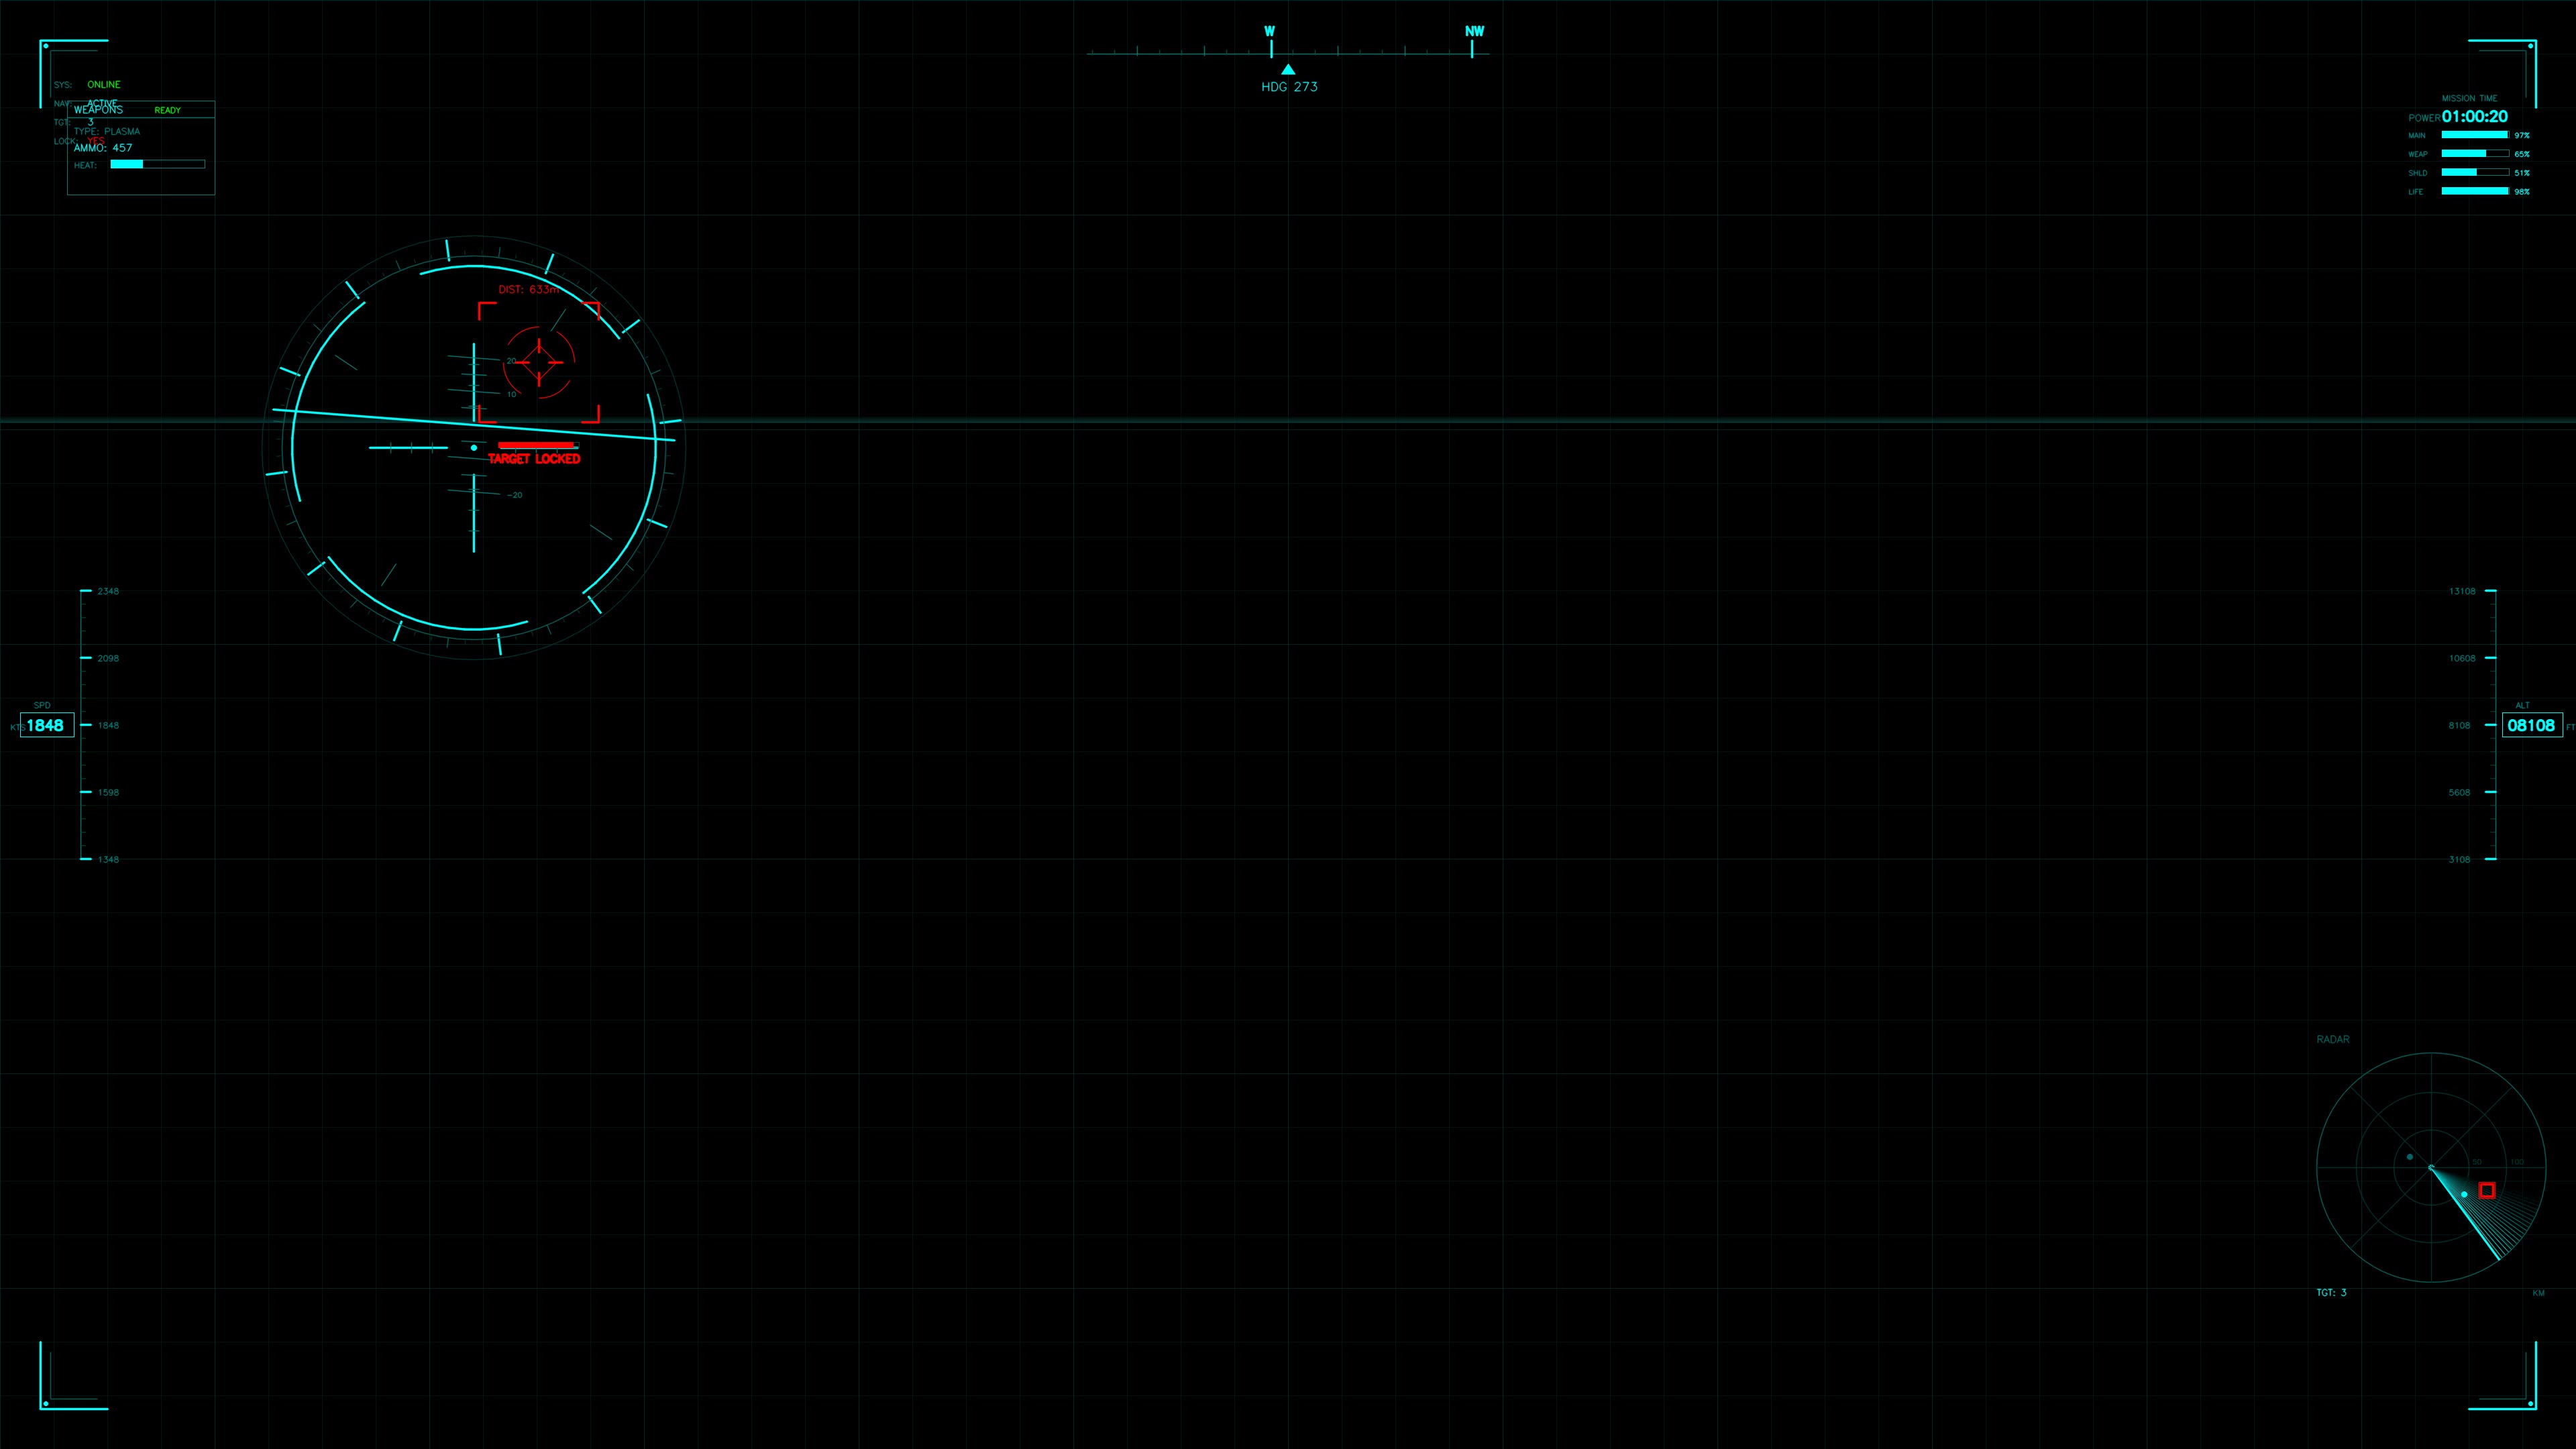Toggle NAV from ACTIVE state
This screenshot has height=1449, width=2576.
pos(103,103)
